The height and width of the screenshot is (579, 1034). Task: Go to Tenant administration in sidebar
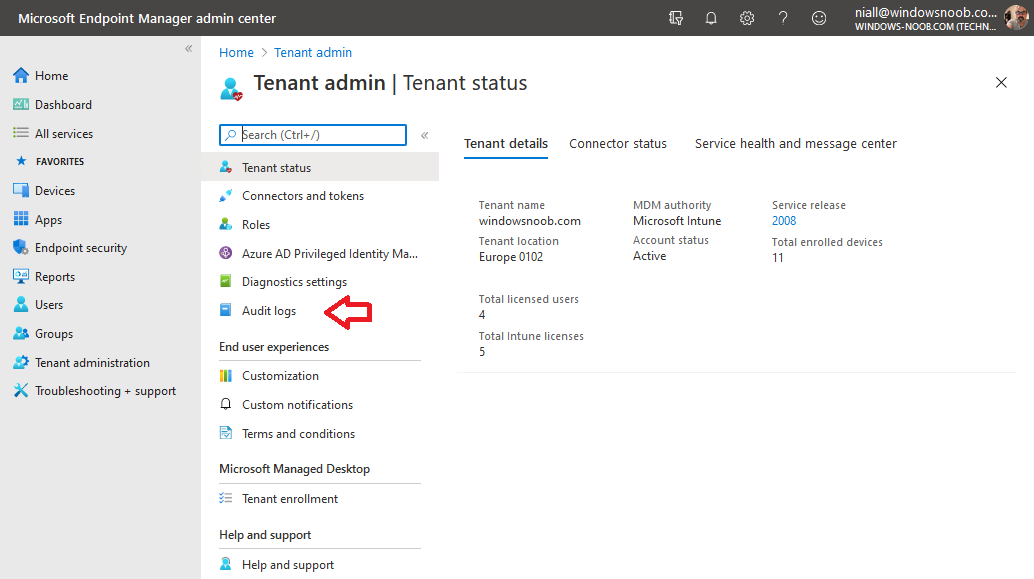92,363
